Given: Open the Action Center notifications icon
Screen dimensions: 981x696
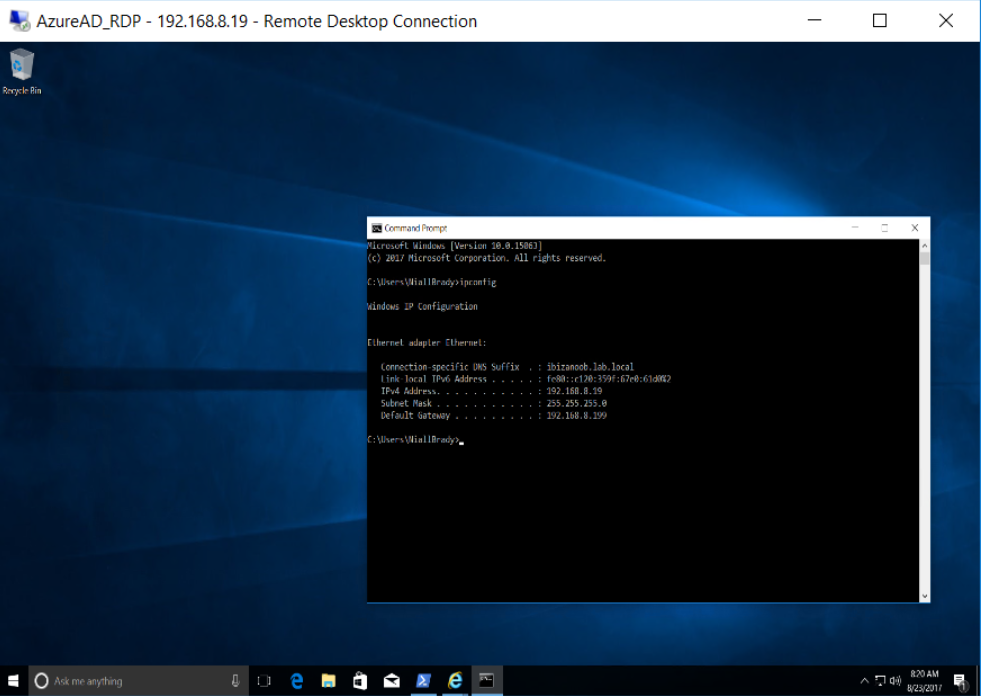Looking at the screenshot, I should pyautogui.click(x=959, y=681).
